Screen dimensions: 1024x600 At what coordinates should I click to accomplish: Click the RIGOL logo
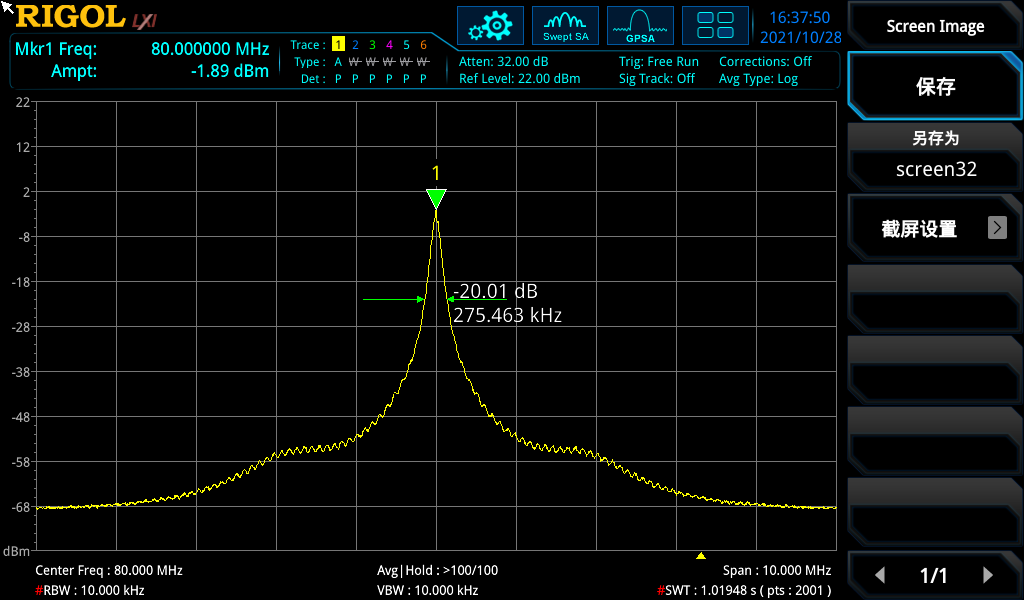pos(70,17)
